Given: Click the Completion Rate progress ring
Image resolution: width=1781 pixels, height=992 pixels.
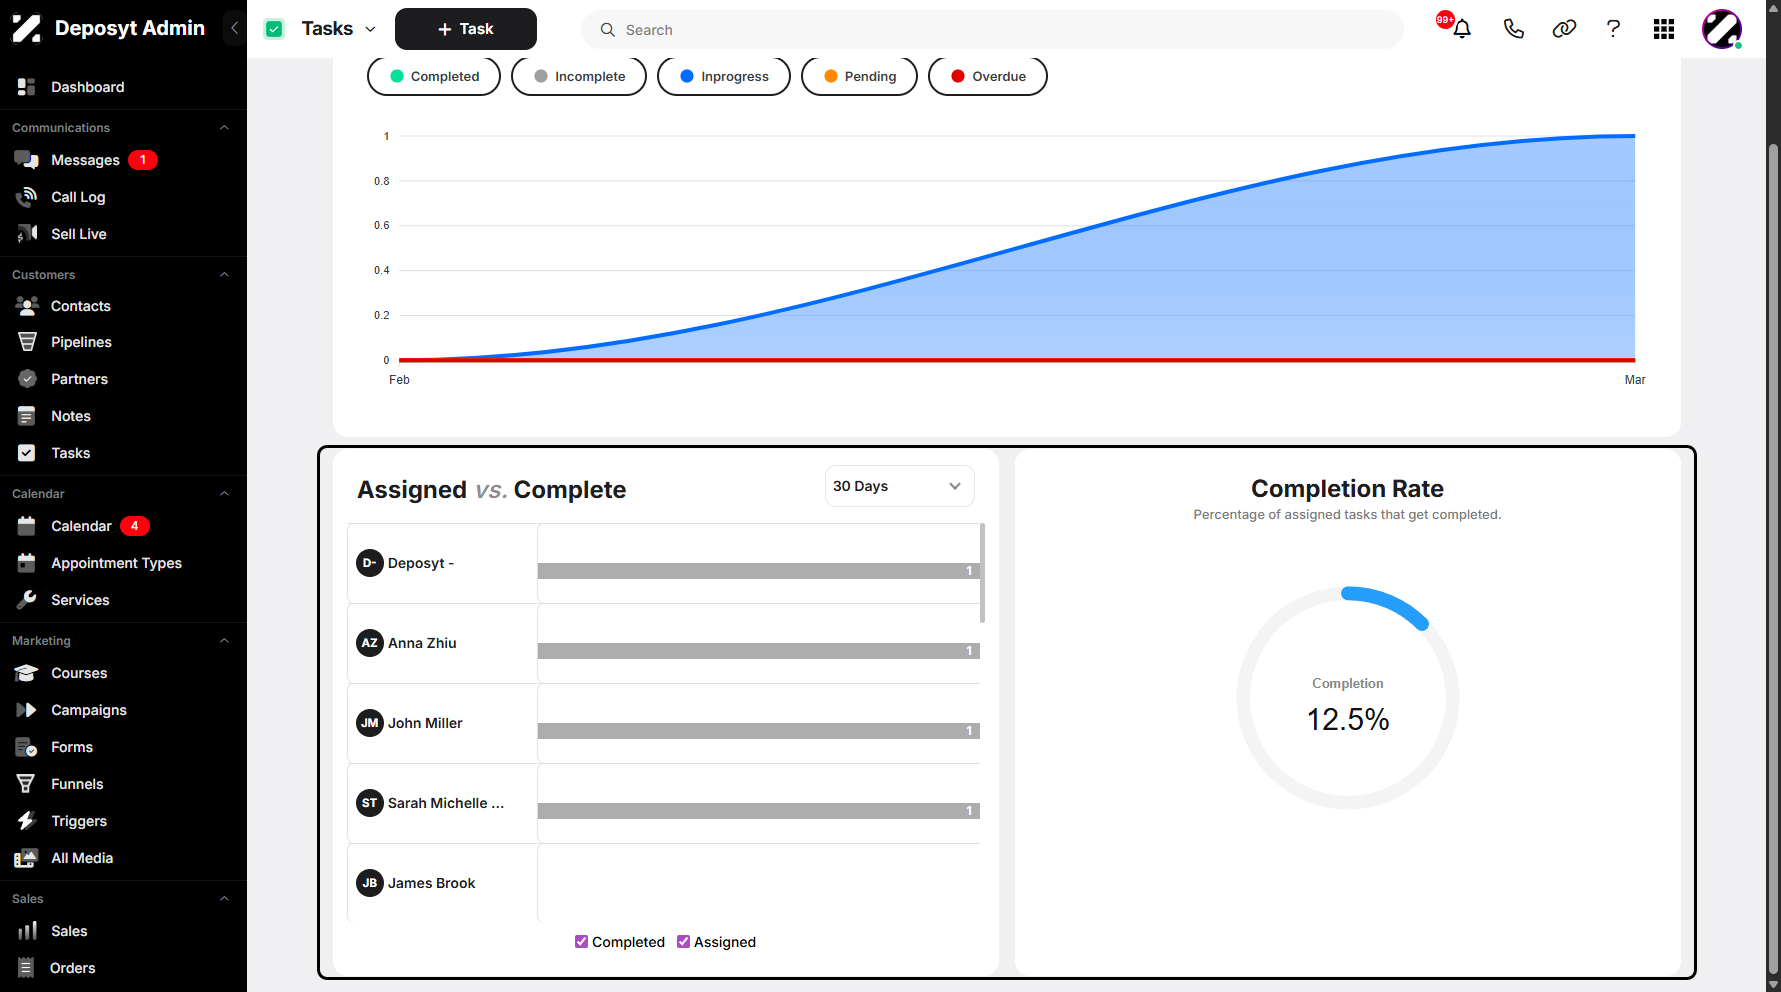Looking at the screenshot, I should (1348, 697).
